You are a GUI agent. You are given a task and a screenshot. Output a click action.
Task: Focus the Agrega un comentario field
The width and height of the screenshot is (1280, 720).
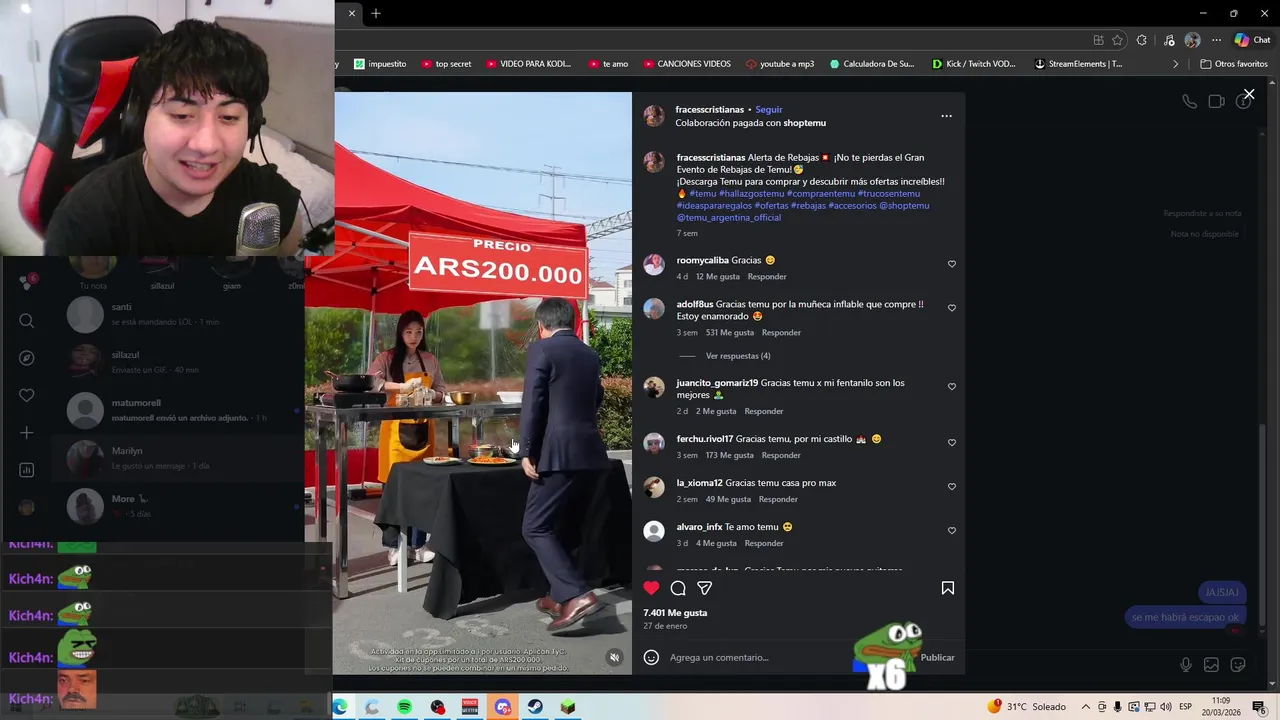[790, 657]
